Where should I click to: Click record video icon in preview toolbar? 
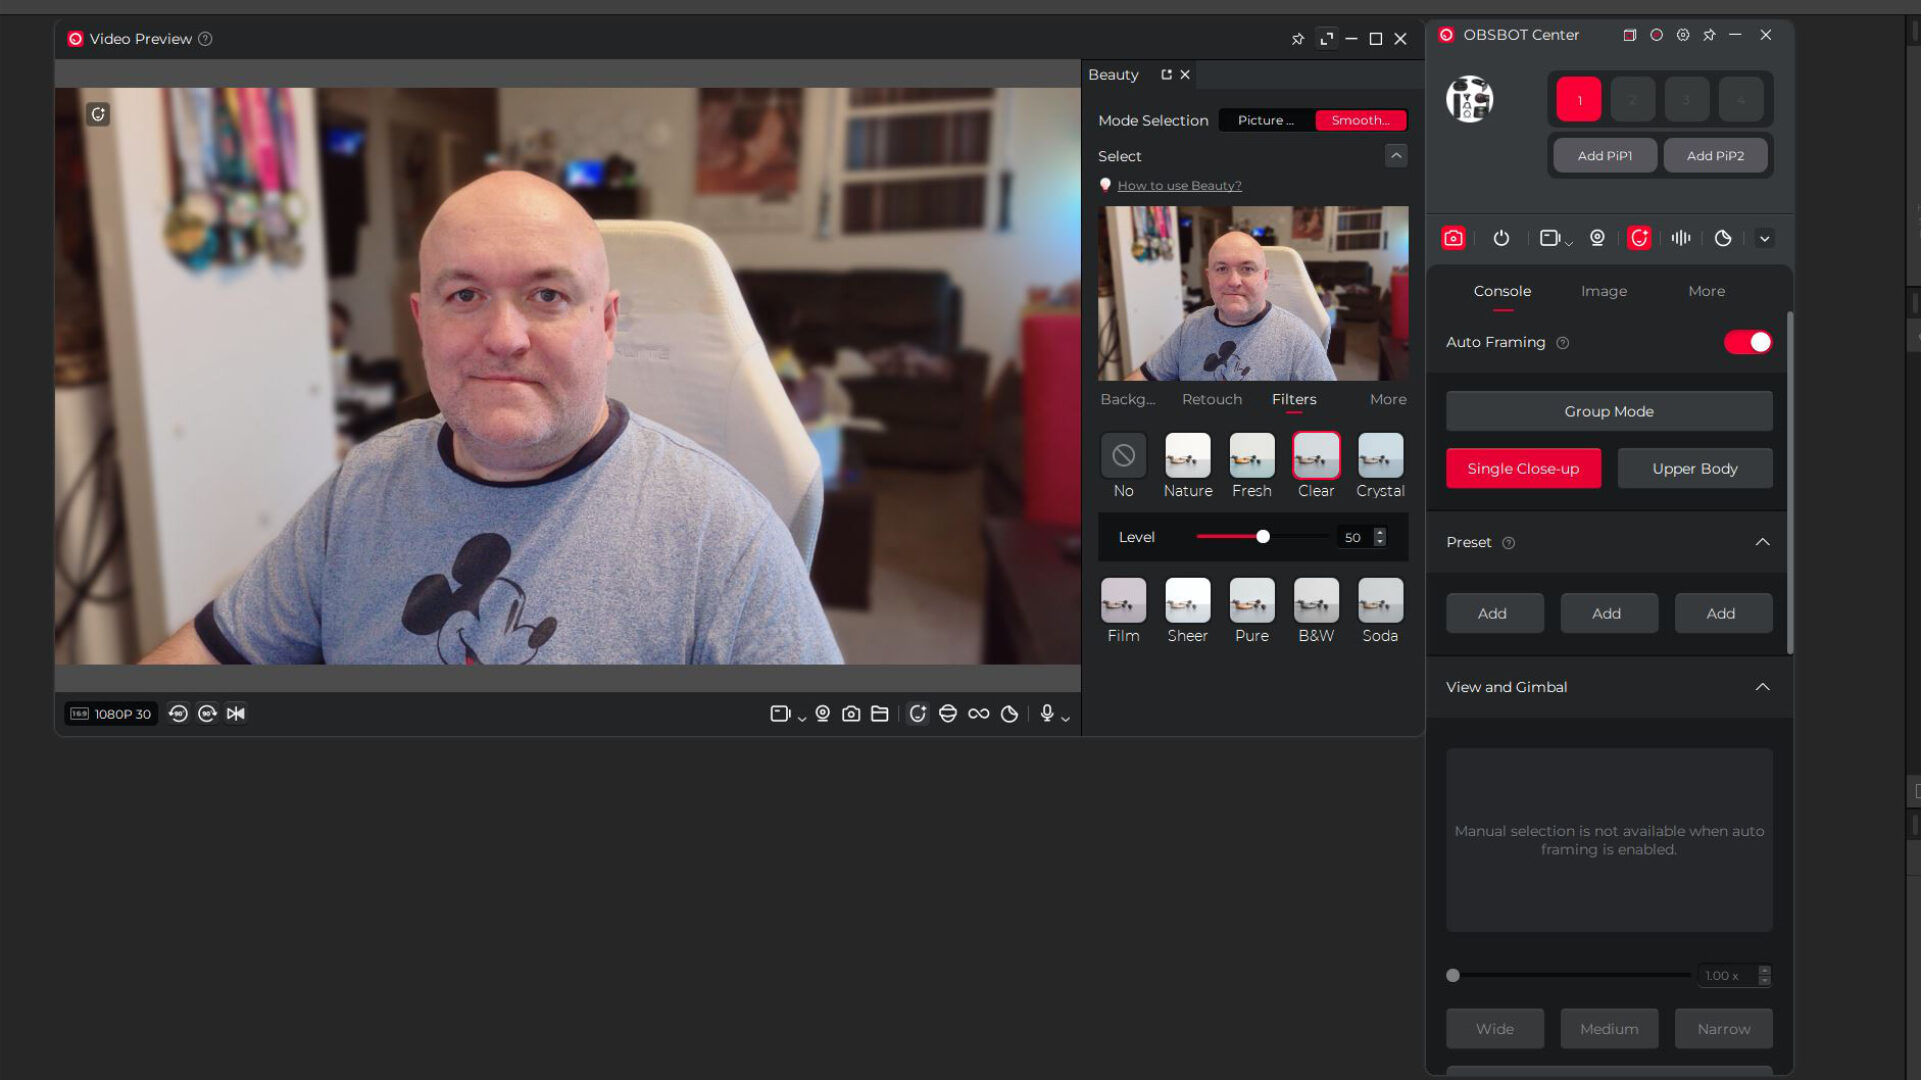coord(780,713)
